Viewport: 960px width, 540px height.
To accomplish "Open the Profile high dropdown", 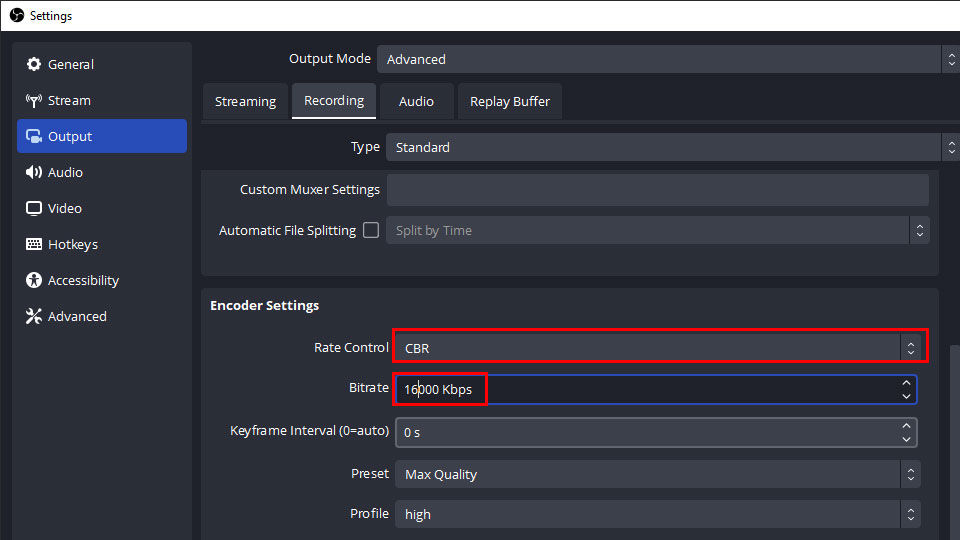I will (x=657, y=514).
